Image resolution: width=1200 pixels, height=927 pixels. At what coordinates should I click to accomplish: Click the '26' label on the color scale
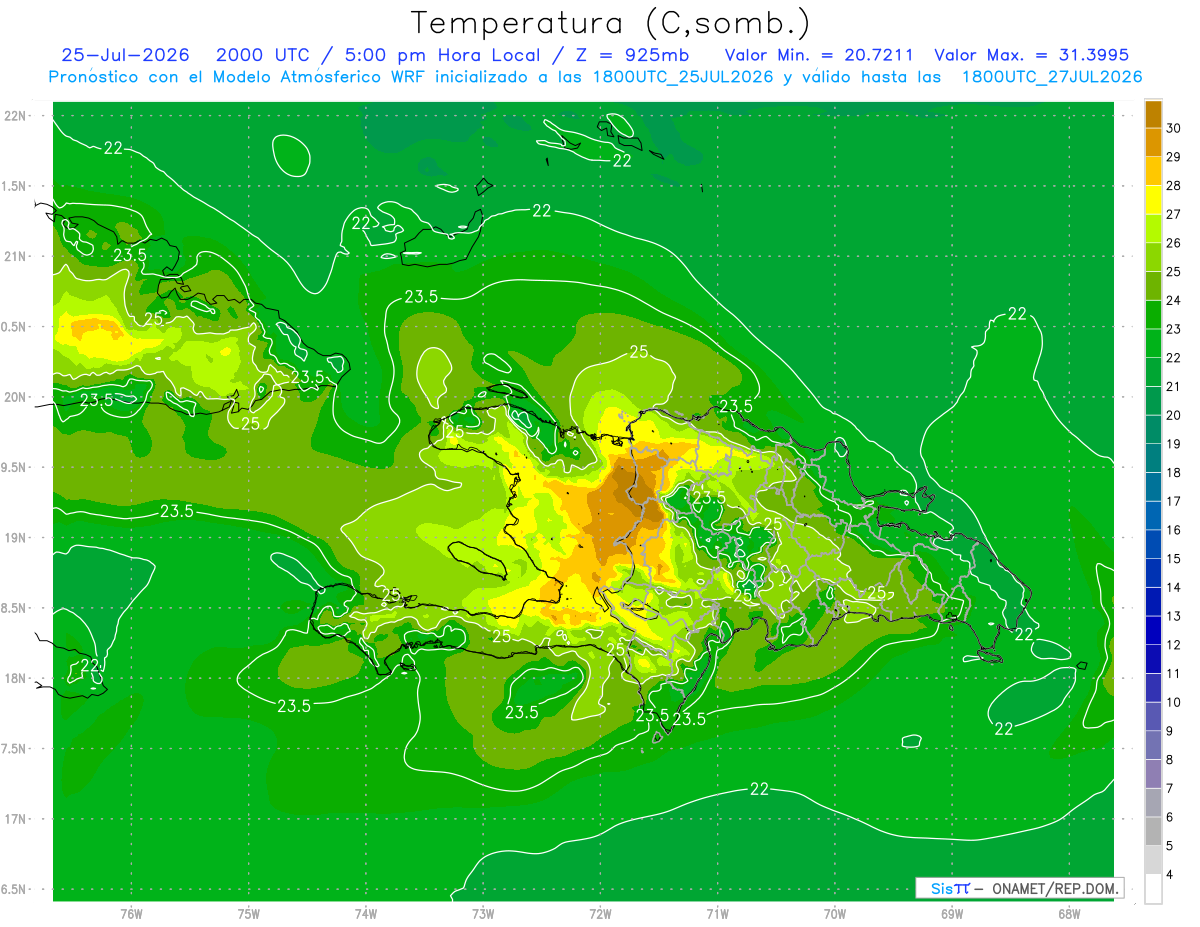click(1173, 243)
